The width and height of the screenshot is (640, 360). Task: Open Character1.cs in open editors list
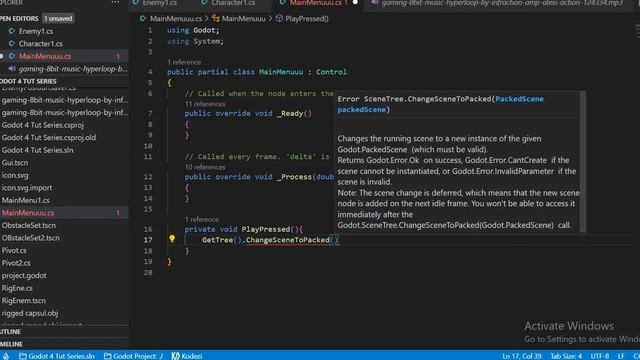pyautogui.click(x=40, y=44)
